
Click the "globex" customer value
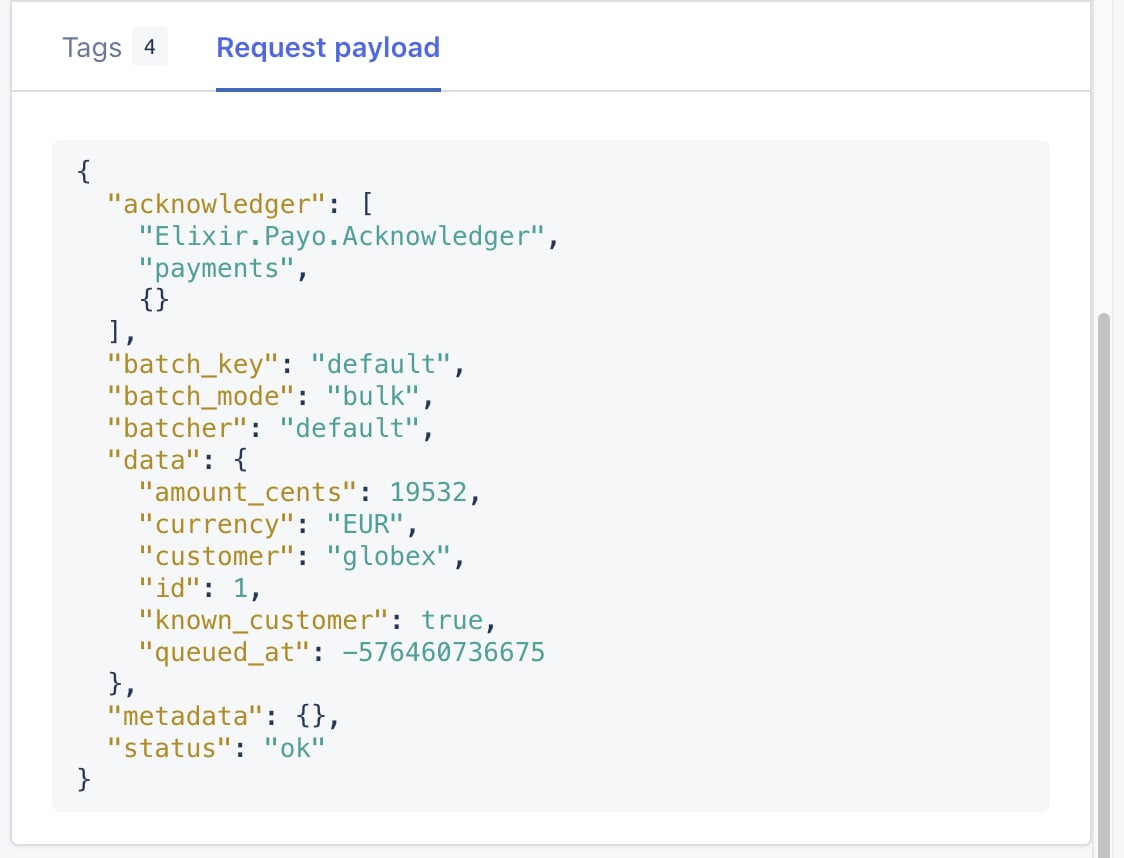(x=389, y=556)
